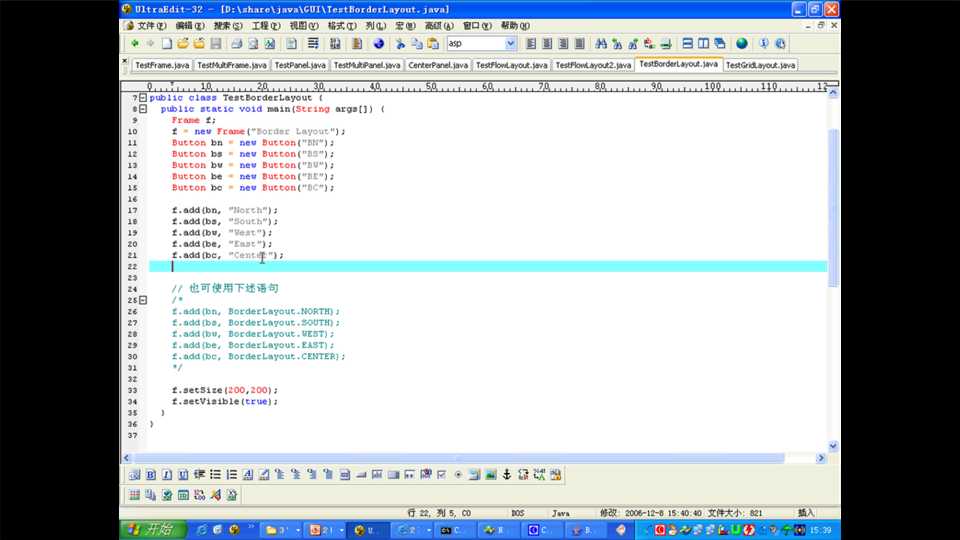Open the 搜索 menu
Screen dimensions: 960x540
tap(228, 26)
